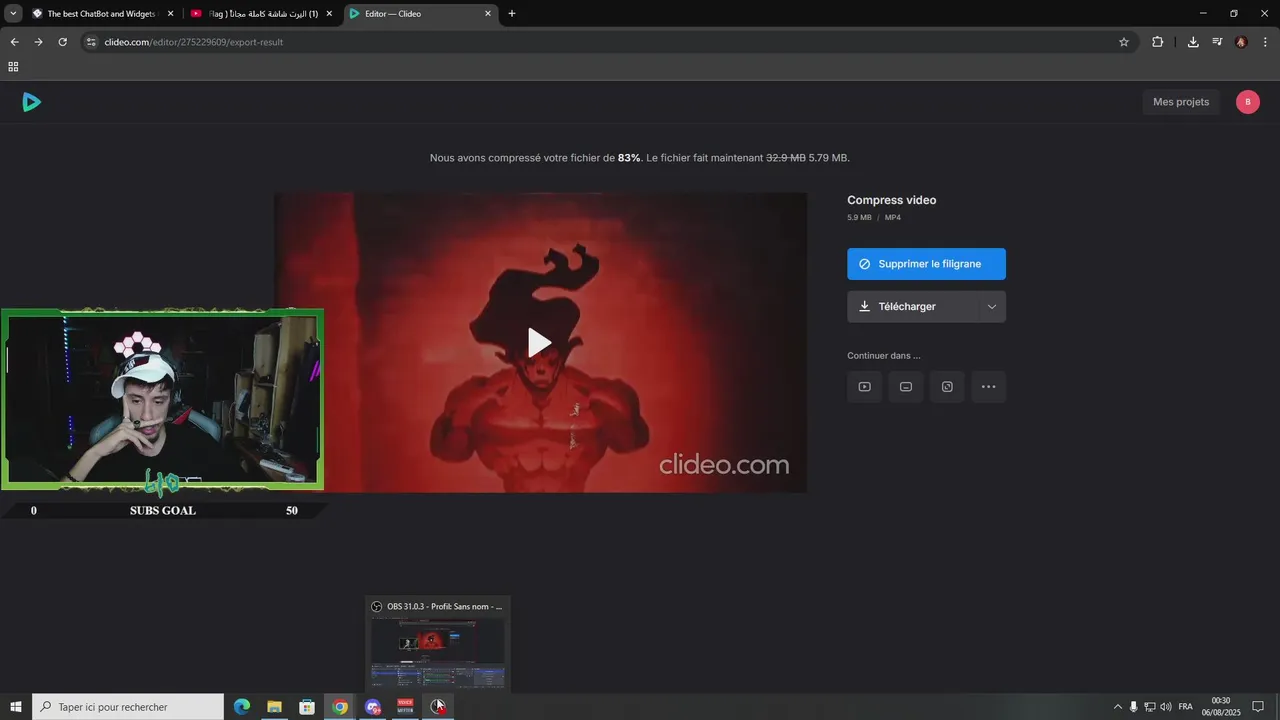Open the Windows notification center

point(1258,707)
